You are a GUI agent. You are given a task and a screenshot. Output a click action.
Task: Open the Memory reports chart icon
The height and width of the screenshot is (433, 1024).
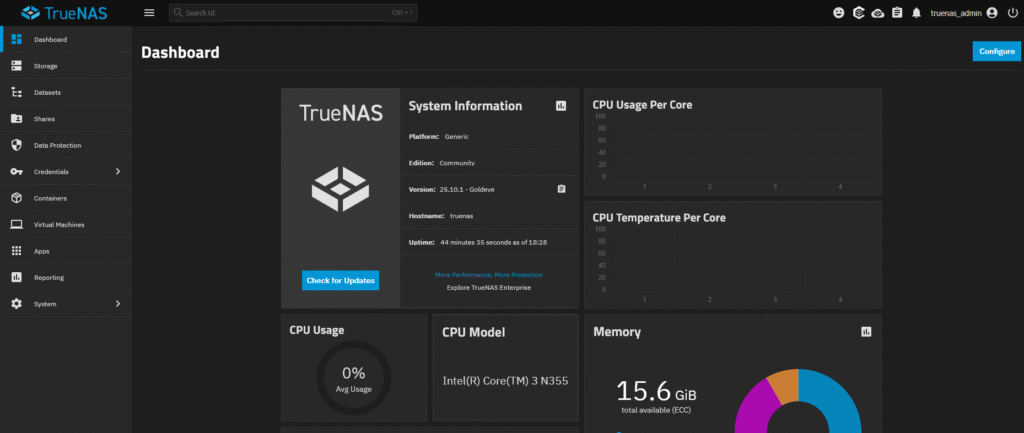click(x=866, y=332)
